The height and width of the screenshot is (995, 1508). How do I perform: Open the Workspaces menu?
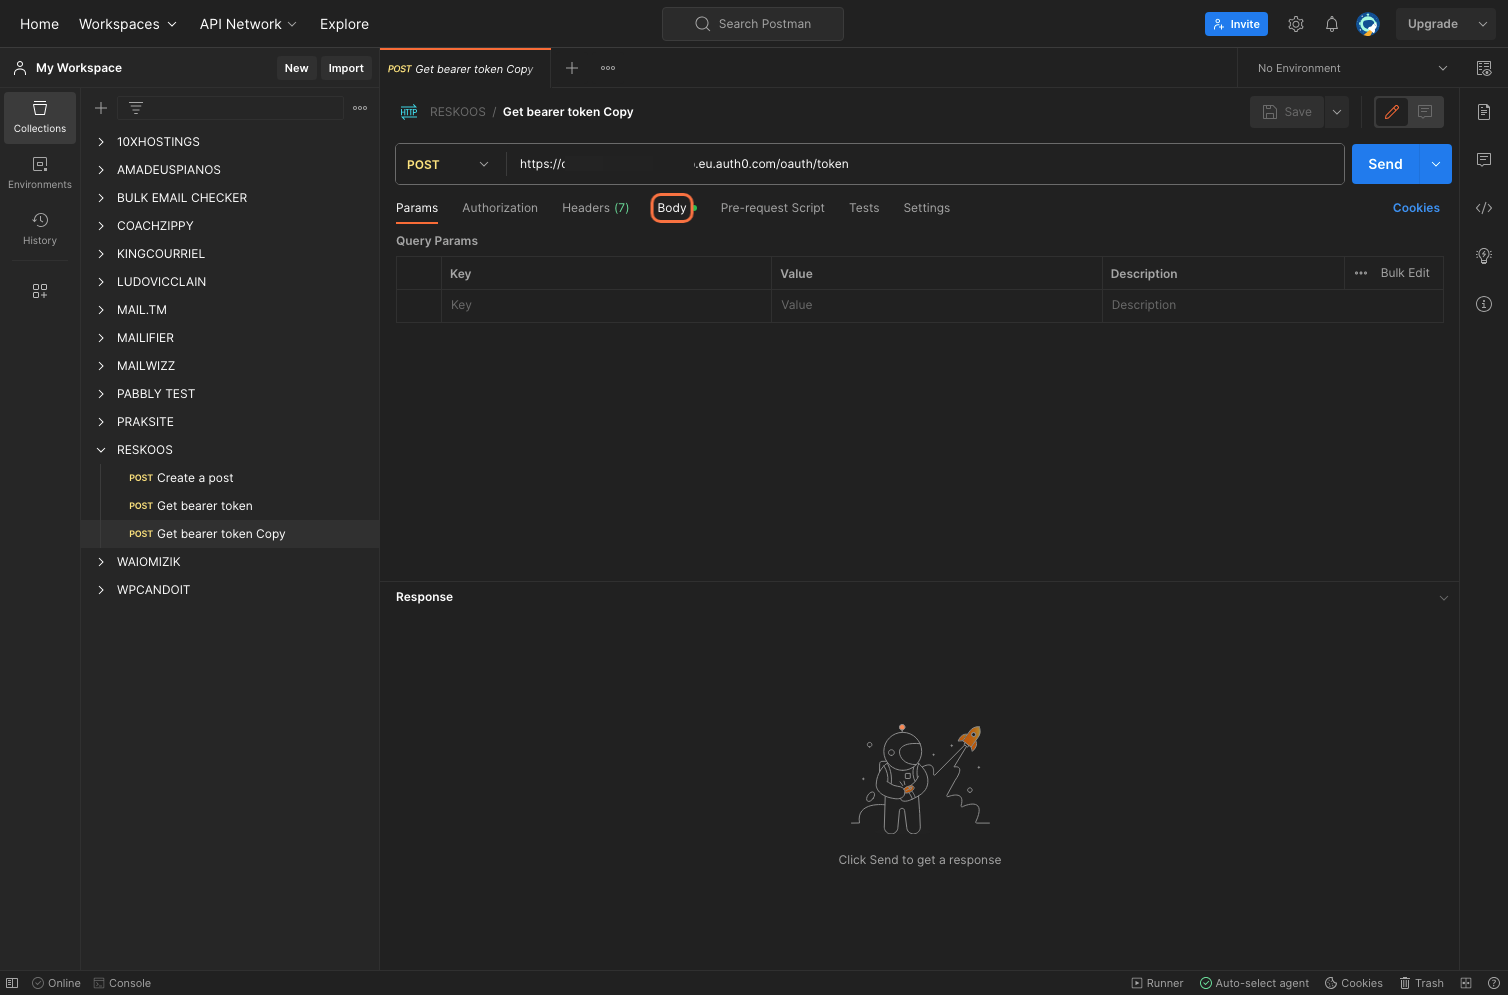point(128,24)
